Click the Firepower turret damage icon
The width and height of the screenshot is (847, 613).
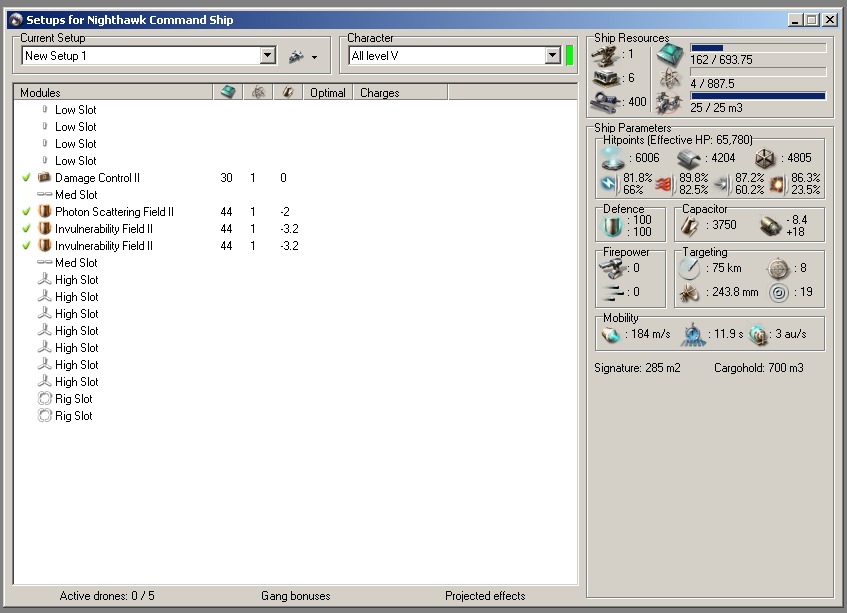coord(611,268)
